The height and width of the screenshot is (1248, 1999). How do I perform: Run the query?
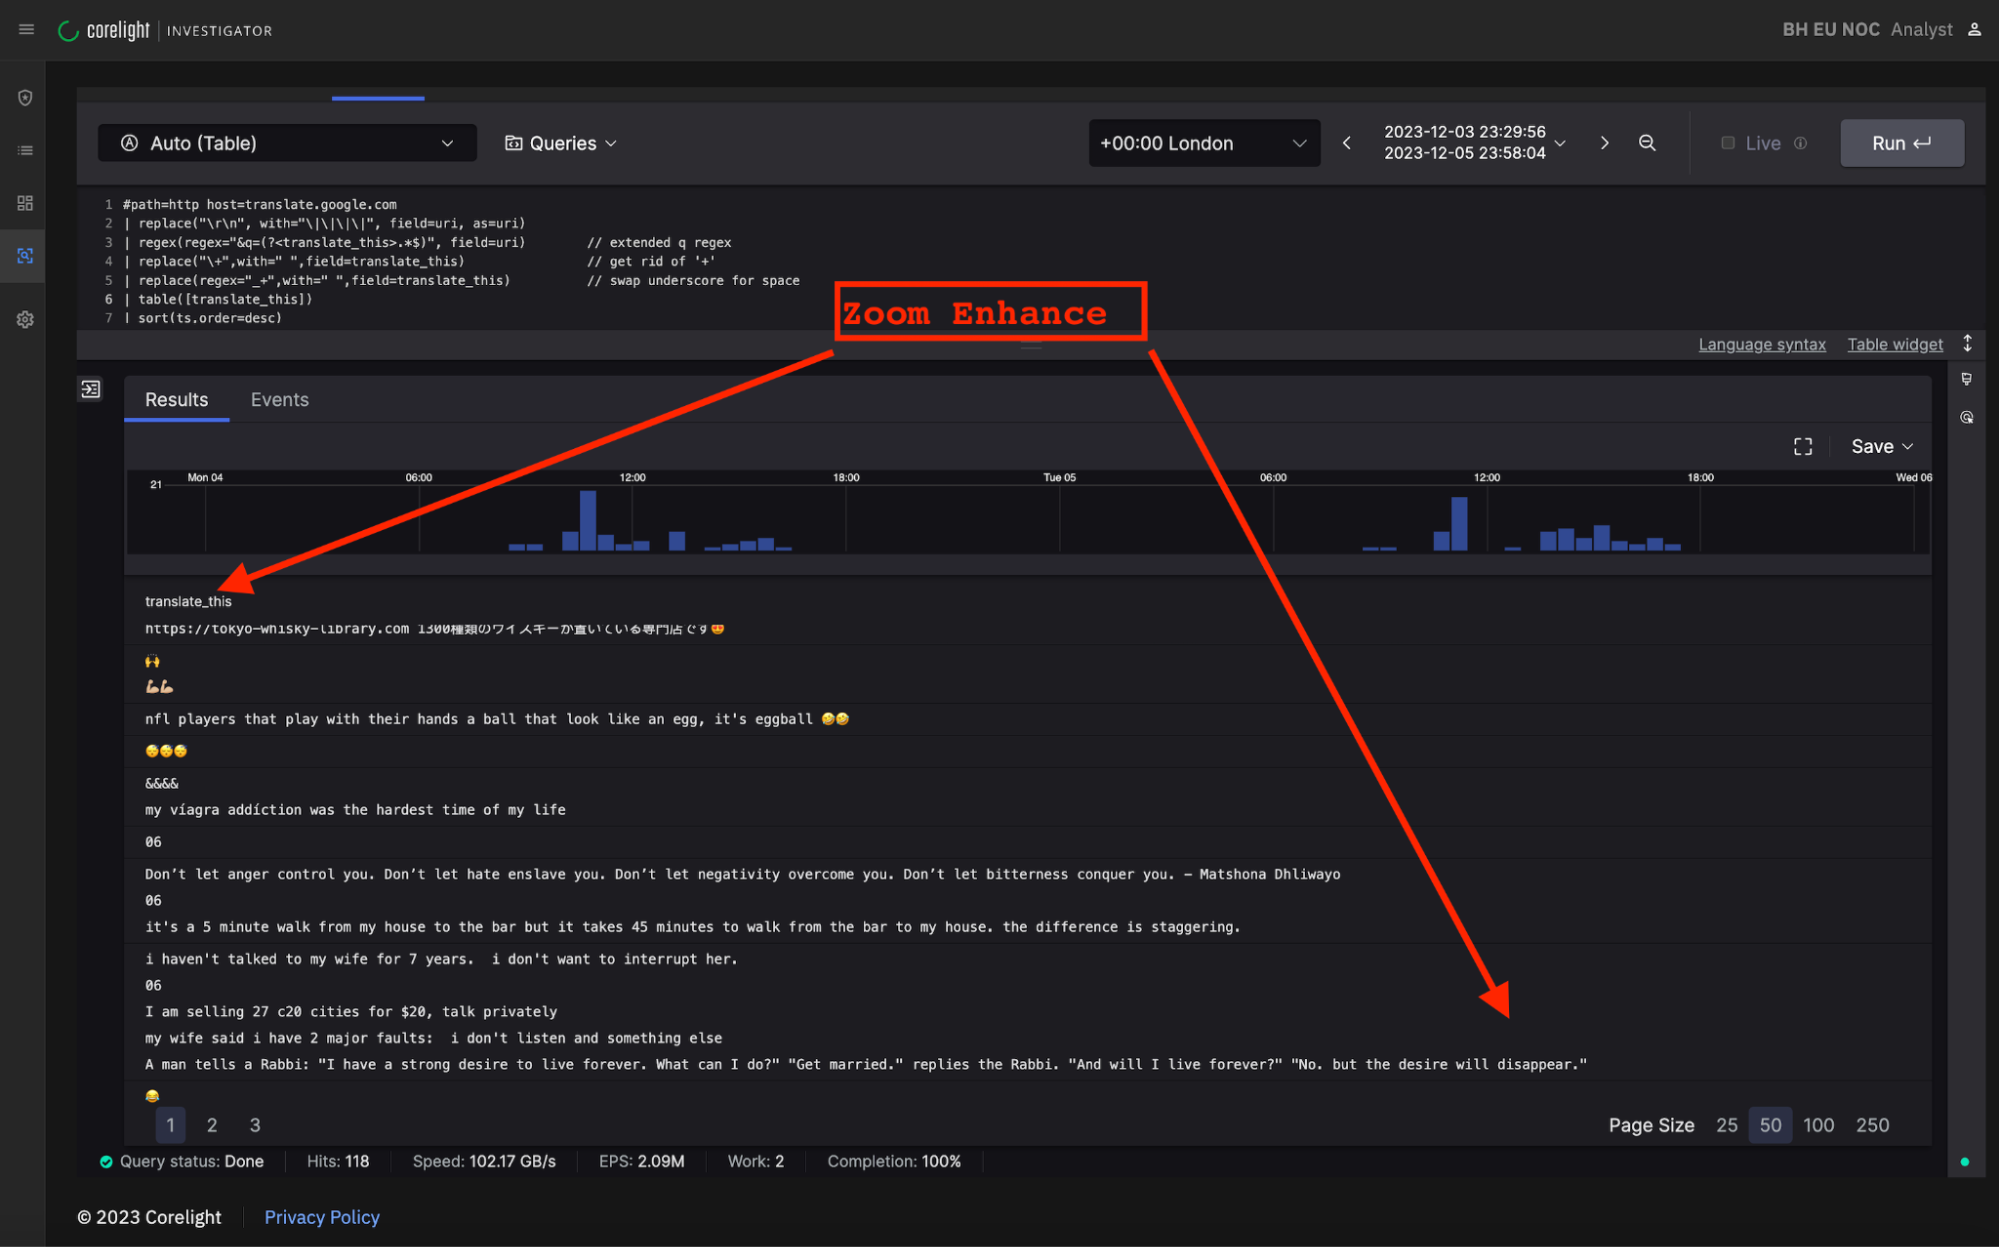click(1901, 143)
